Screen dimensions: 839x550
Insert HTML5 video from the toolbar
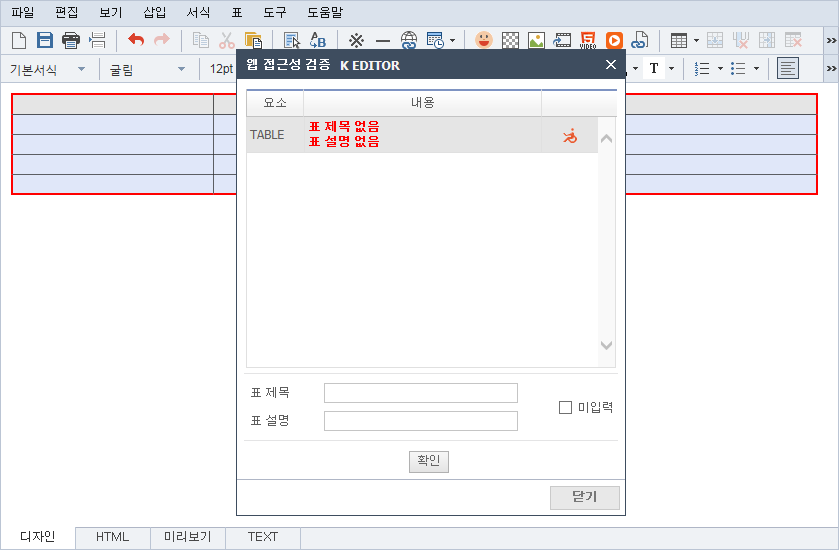pyautogui.click(x=588, y=41)
